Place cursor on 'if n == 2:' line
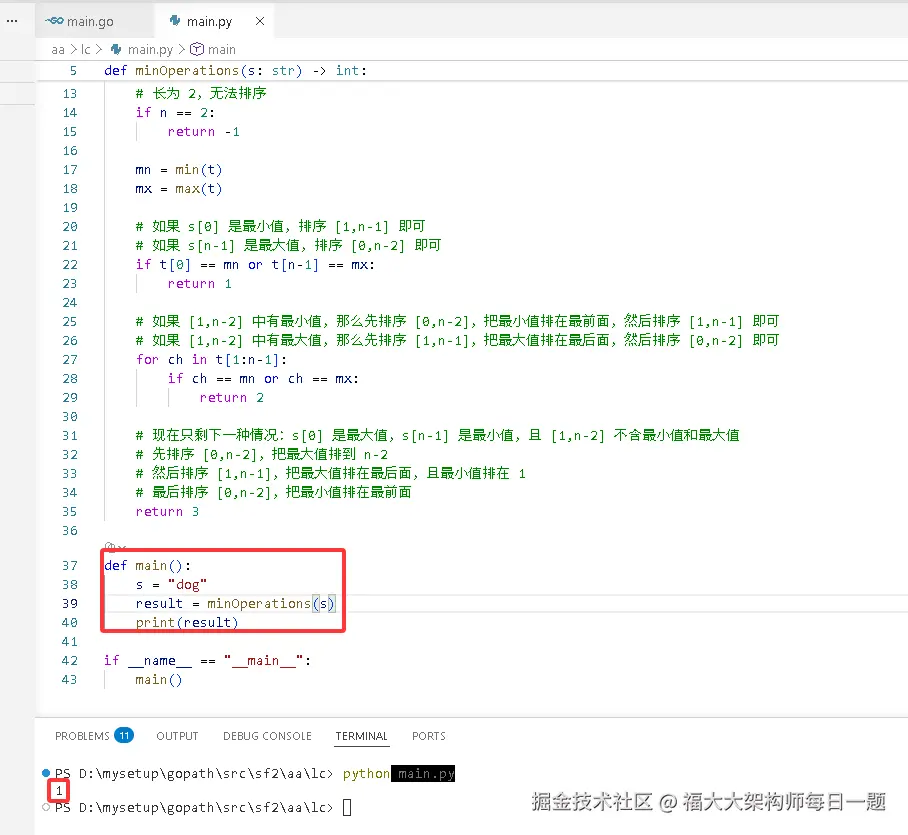This screenshot has height=835, width=908. click(x=175, y=113)
